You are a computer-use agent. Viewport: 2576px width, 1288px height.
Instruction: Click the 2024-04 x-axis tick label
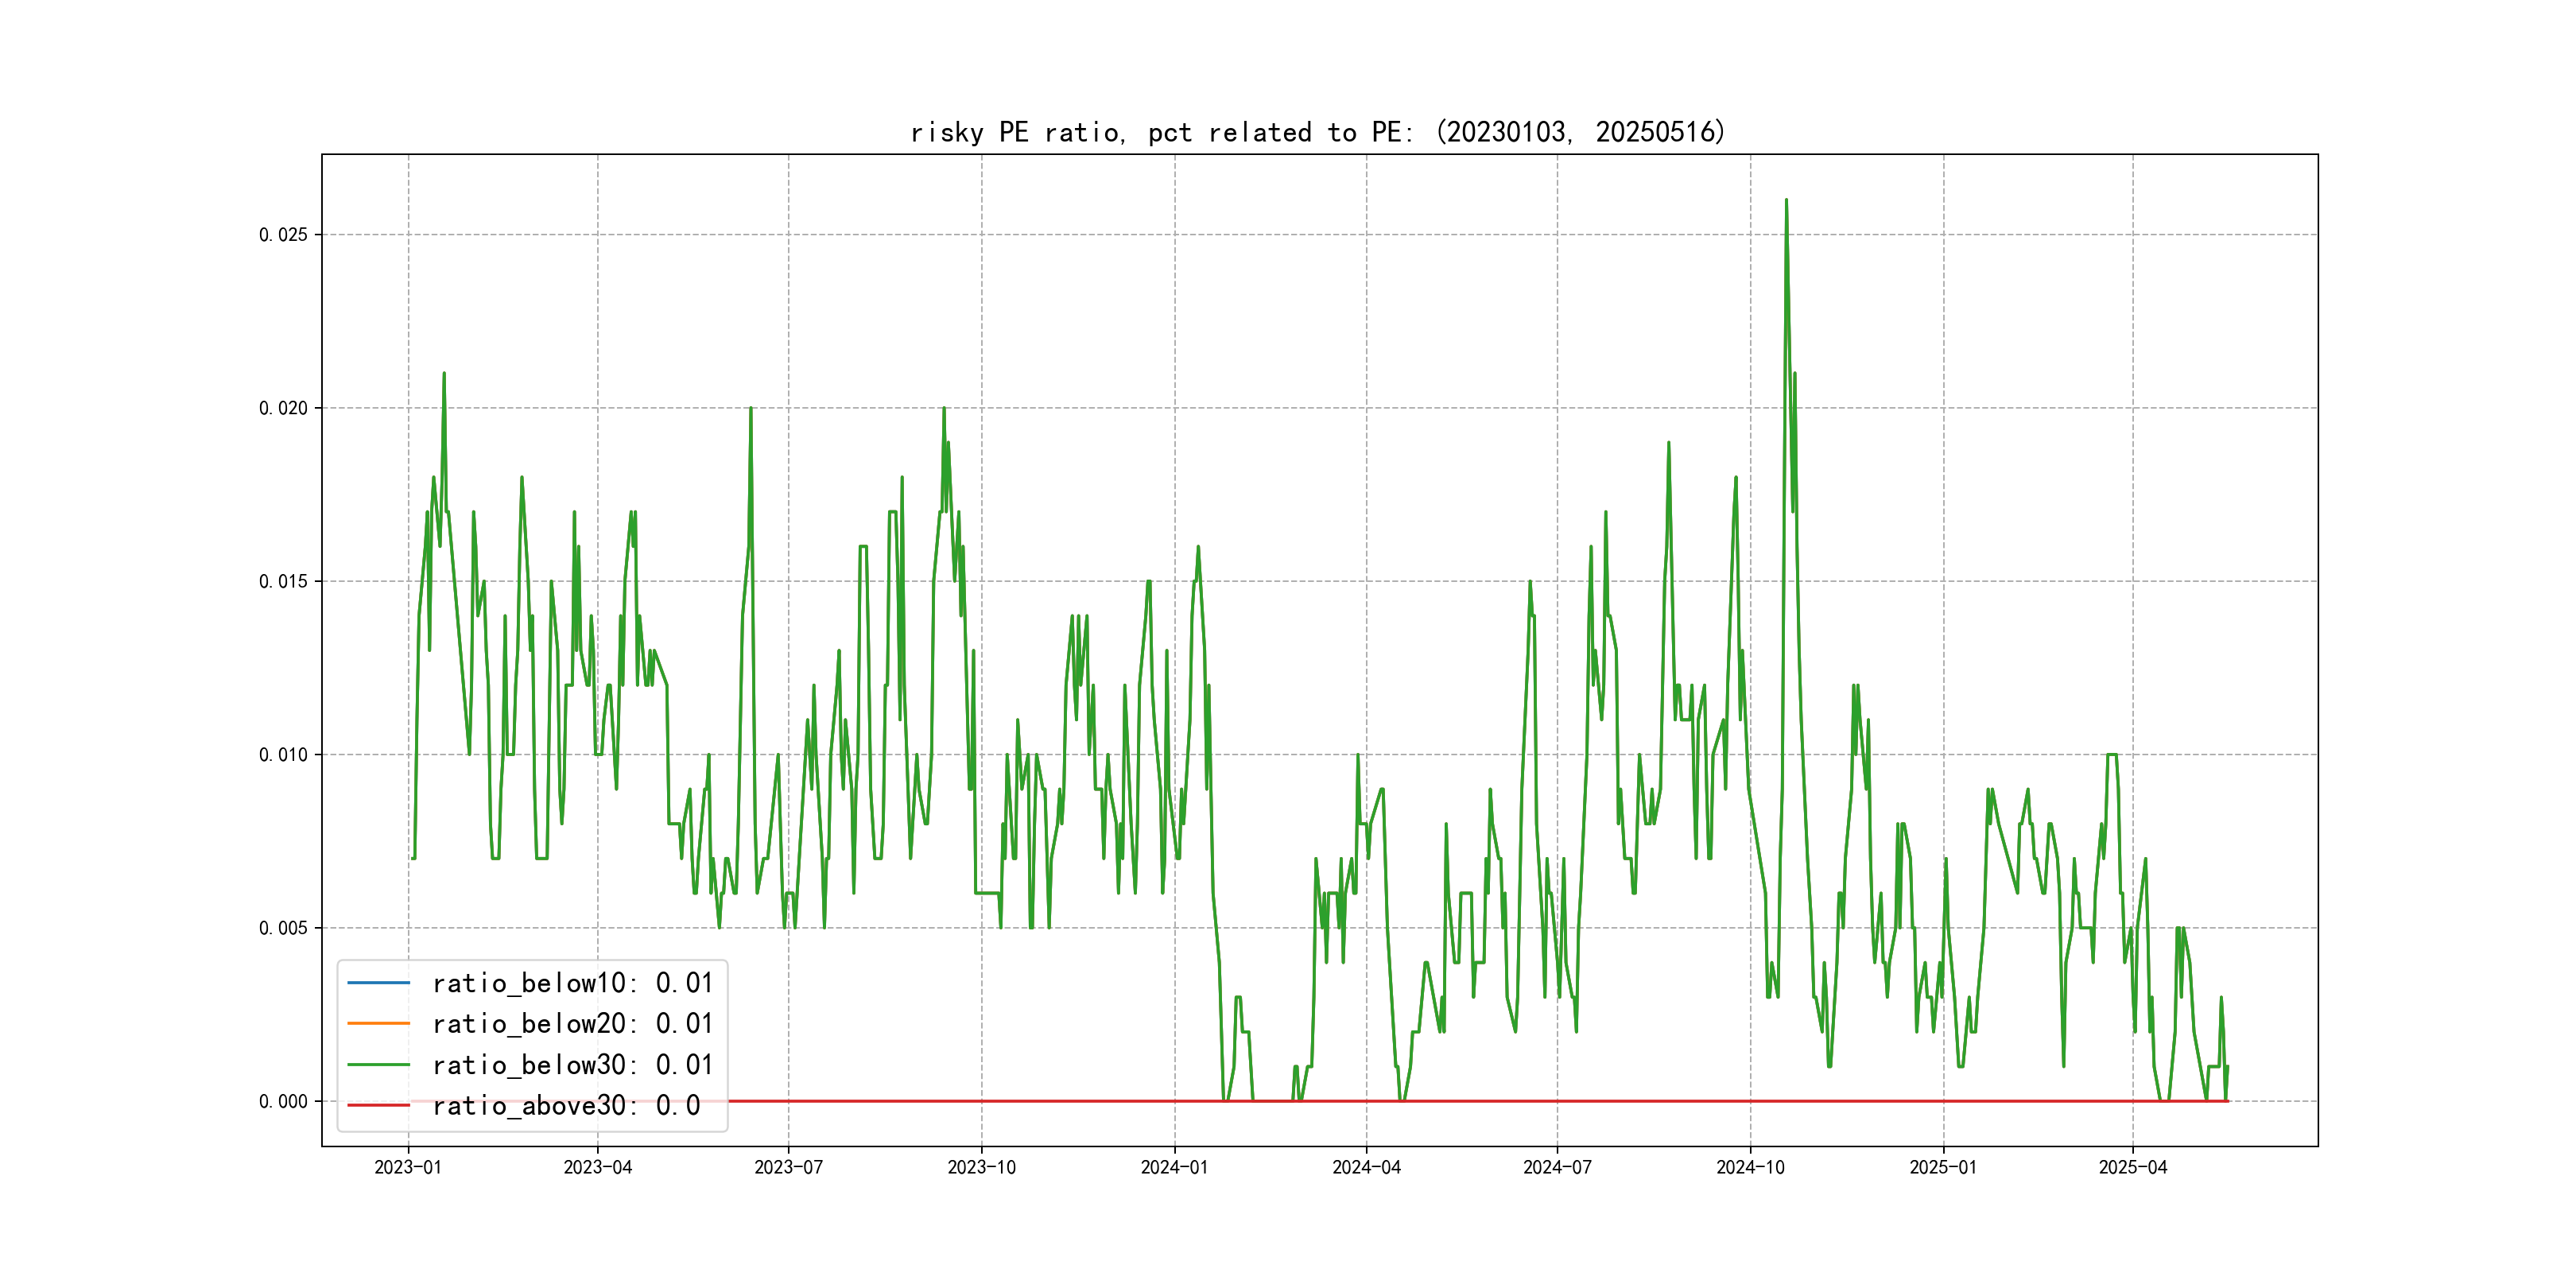(x=1366, y=1167)
